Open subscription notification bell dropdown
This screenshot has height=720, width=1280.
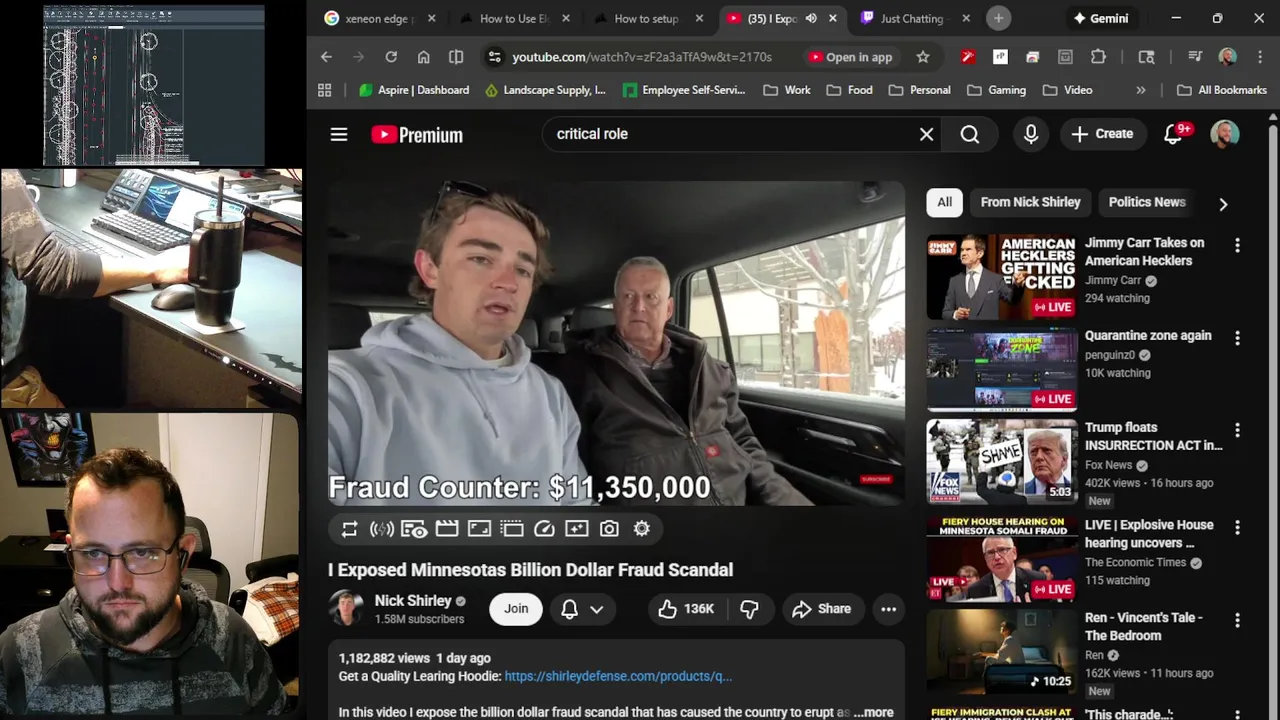[x=581, y=609]
